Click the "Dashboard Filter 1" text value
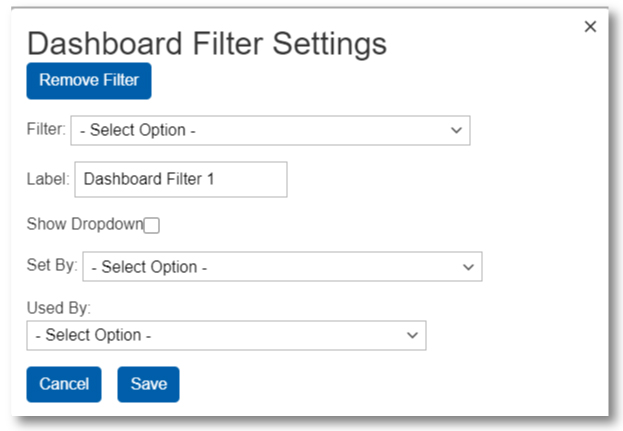This screenshot has width=623, height=431. [x=149, y=180]
